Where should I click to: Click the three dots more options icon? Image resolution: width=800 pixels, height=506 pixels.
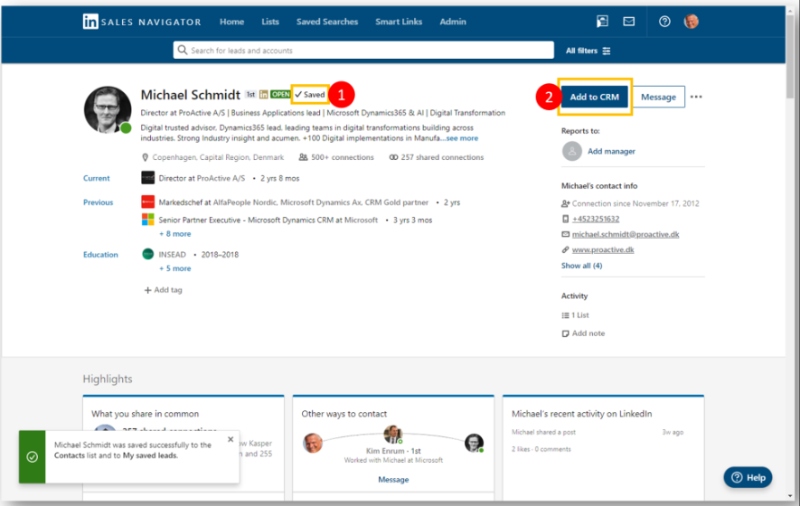pos(696,97)
